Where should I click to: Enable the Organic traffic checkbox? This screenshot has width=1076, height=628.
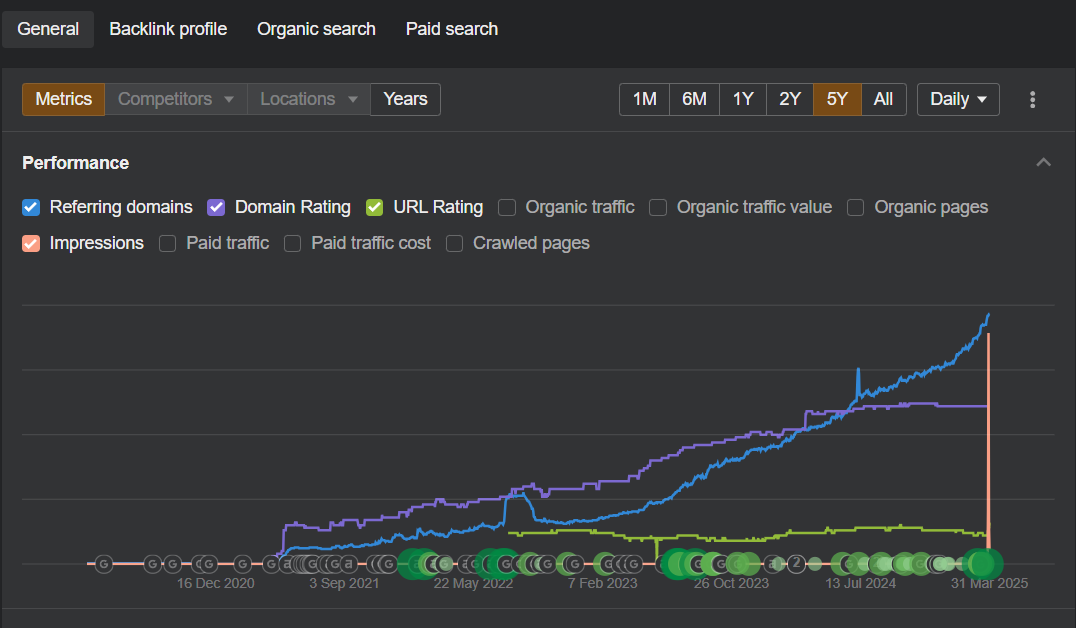506,207
